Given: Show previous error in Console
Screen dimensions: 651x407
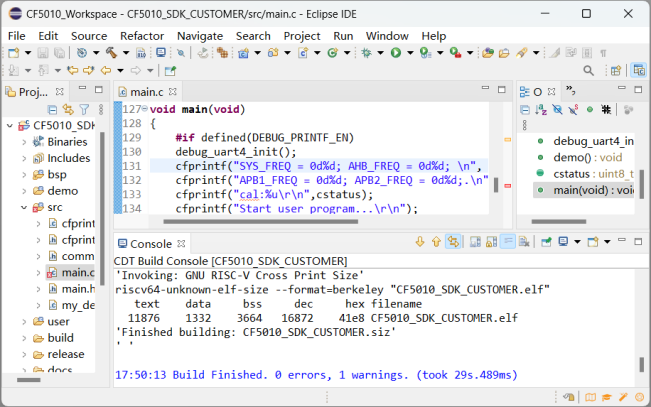Looking at the screenshot, I should point(436,242).
